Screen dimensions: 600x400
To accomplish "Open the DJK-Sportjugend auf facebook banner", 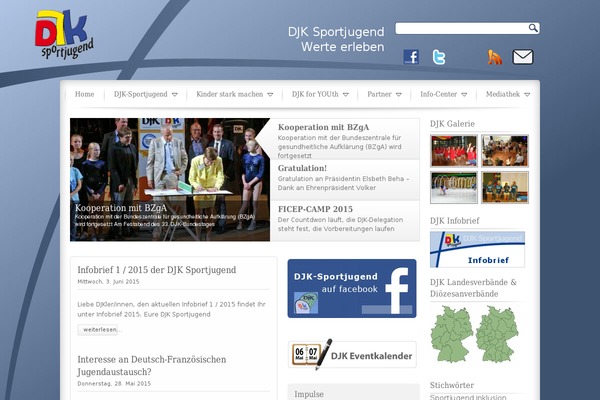I will [x=352, y=288].
